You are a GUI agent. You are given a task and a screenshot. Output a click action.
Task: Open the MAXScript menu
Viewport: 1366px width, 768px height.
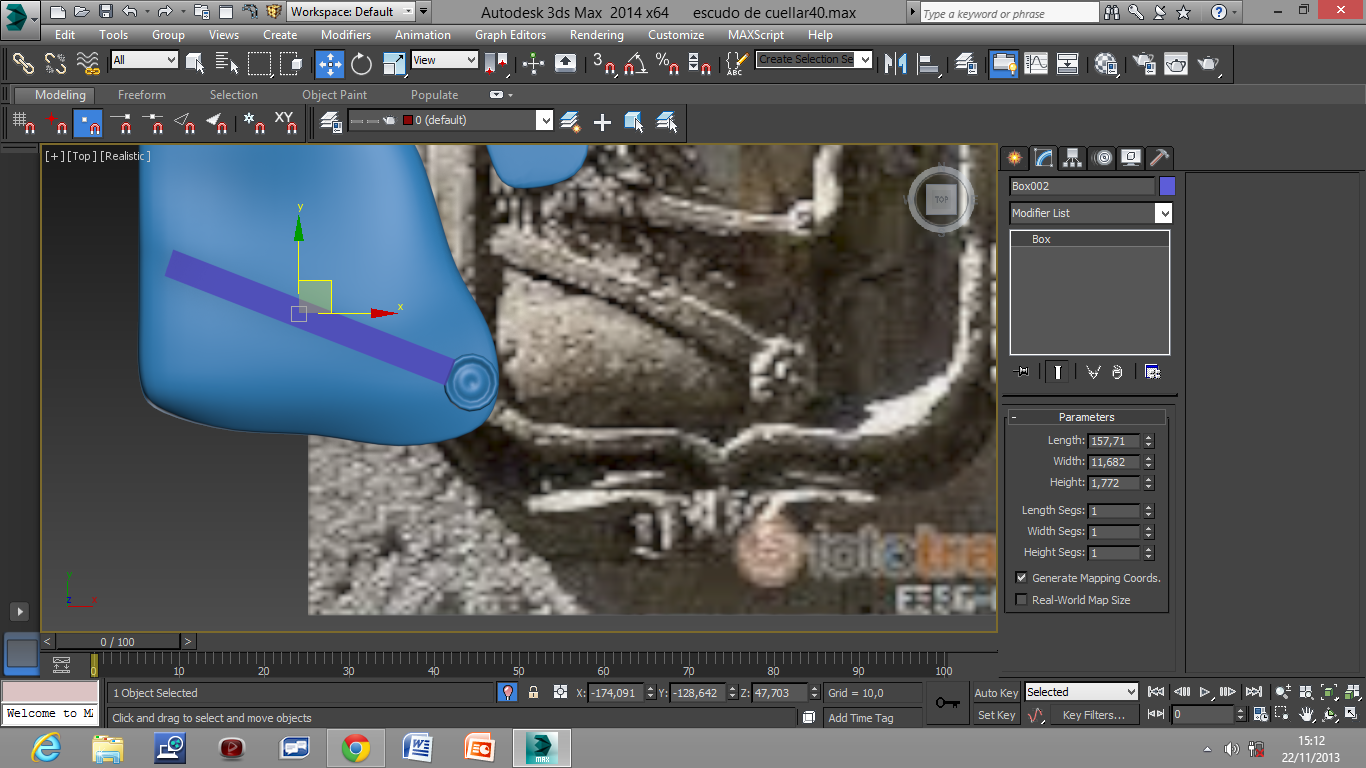756,35
